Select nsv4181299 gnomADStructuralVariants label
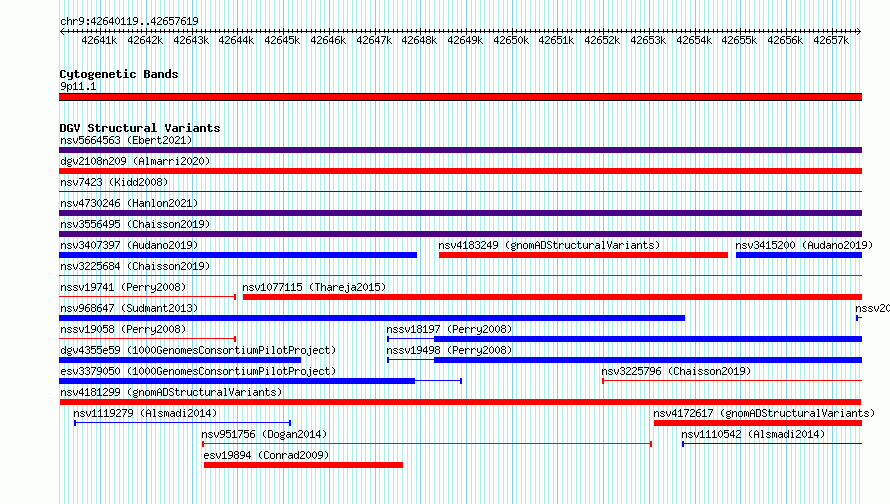The image size is (890, 504). pos(171,392)
